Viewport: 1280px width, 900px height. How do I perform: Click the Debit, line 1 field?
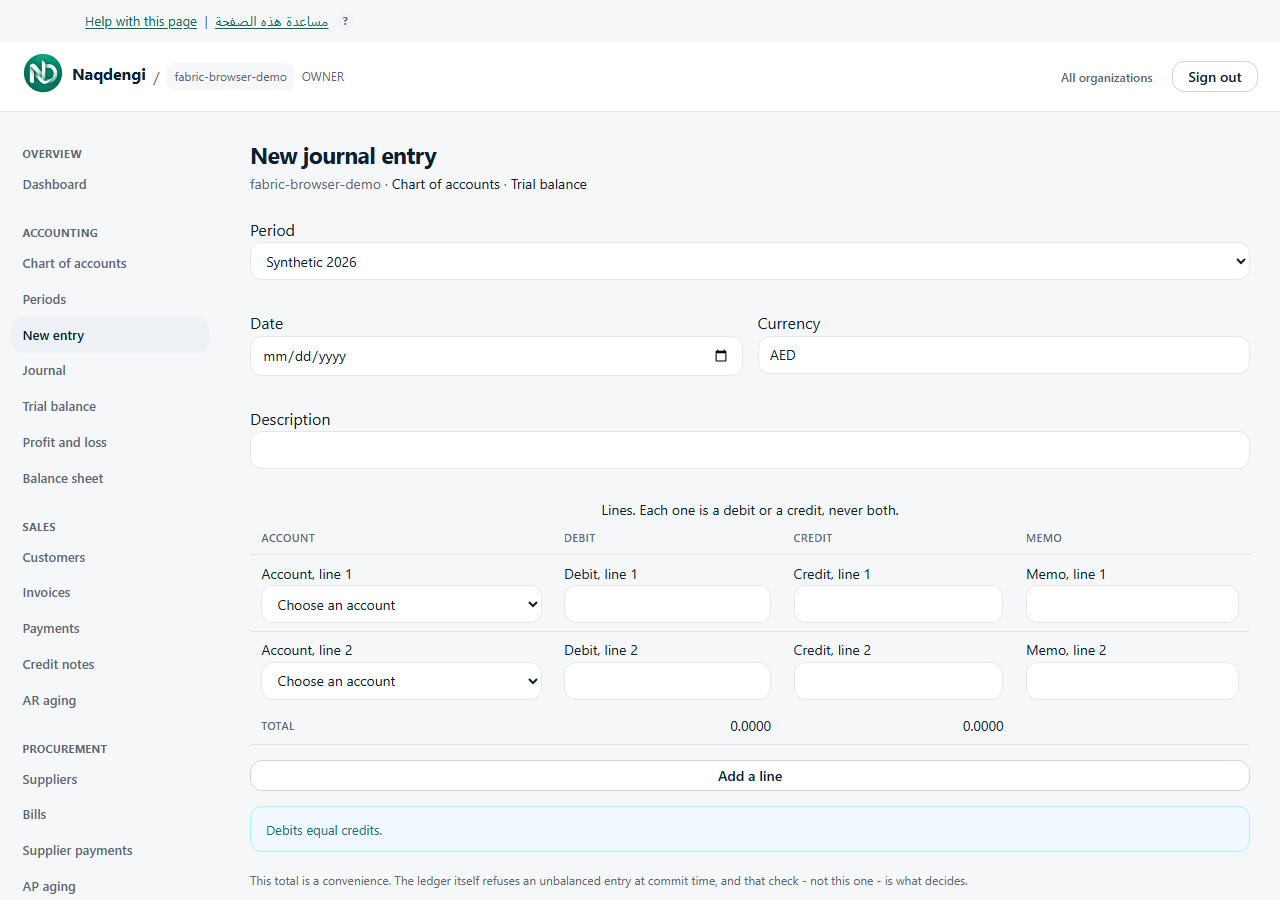(667, 604)
